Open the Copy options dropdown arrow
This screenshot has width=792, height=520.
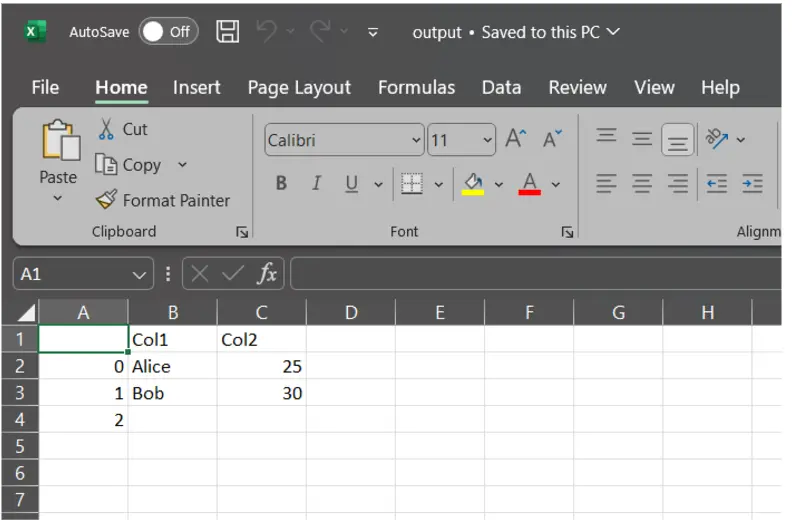(182, 165)
